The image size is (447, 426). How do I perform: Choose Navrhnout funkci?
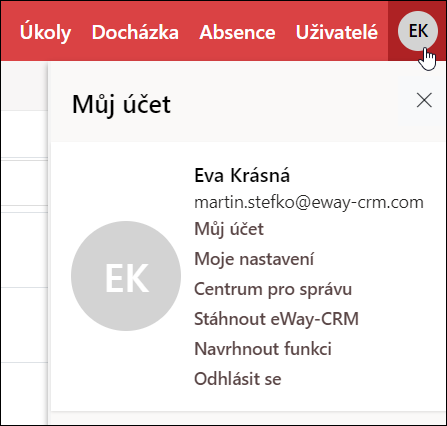click(x=263, y=349)
